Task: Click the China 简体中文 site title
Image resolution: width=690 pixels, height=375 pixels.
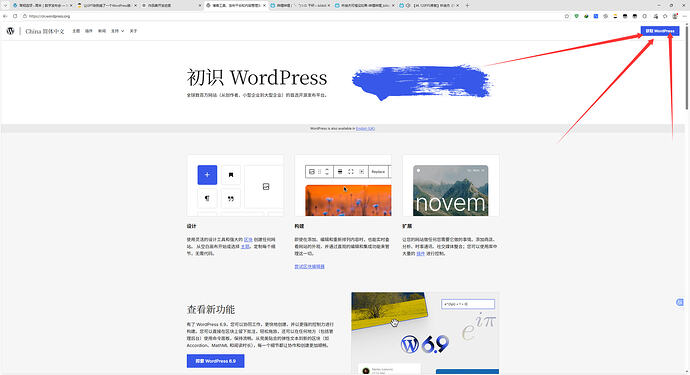Action: tap(45, 31)
